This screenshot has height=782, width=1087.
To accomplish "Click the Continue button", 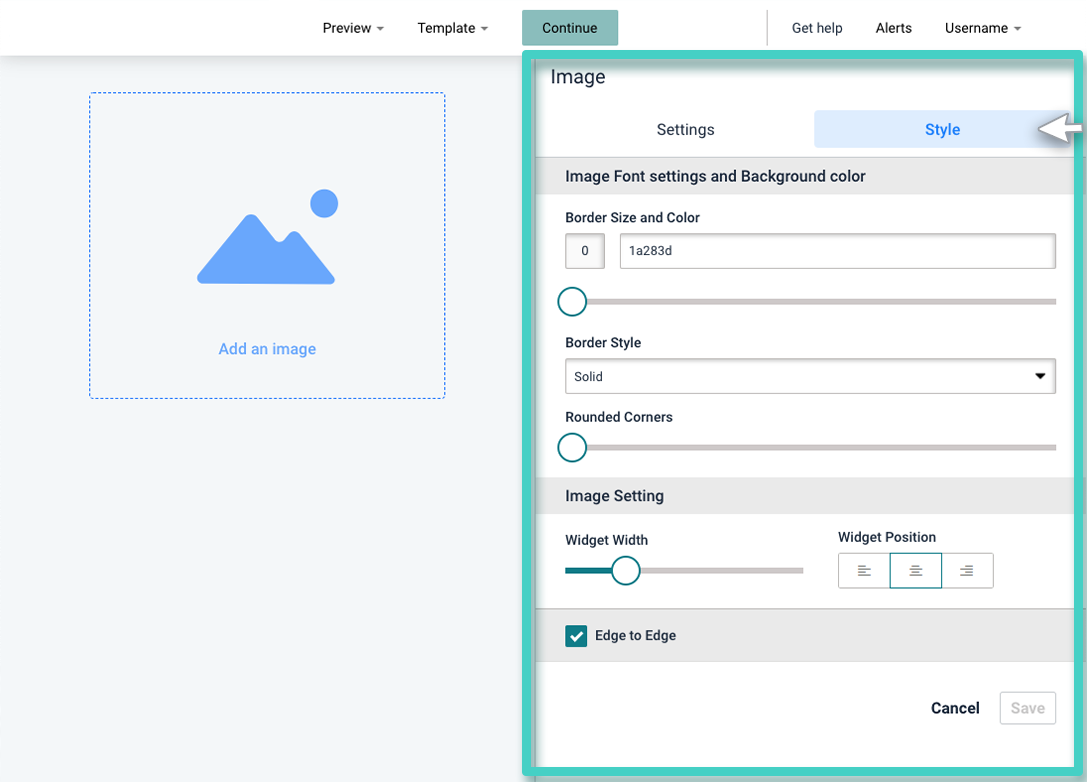I will 570,28.
